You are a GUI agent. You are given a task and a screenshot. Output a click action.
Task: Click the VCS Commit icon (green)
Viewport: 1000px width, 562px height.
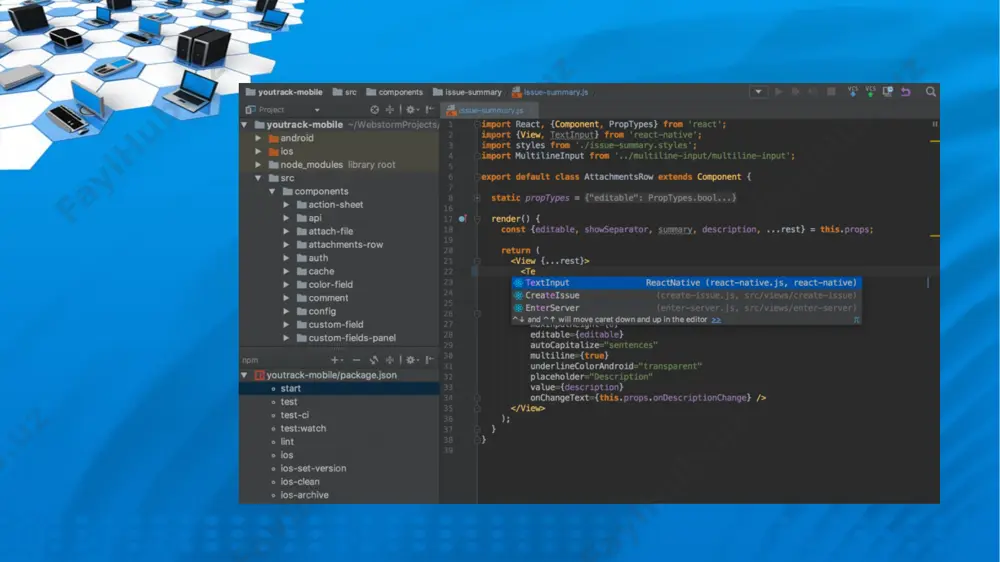871,92
